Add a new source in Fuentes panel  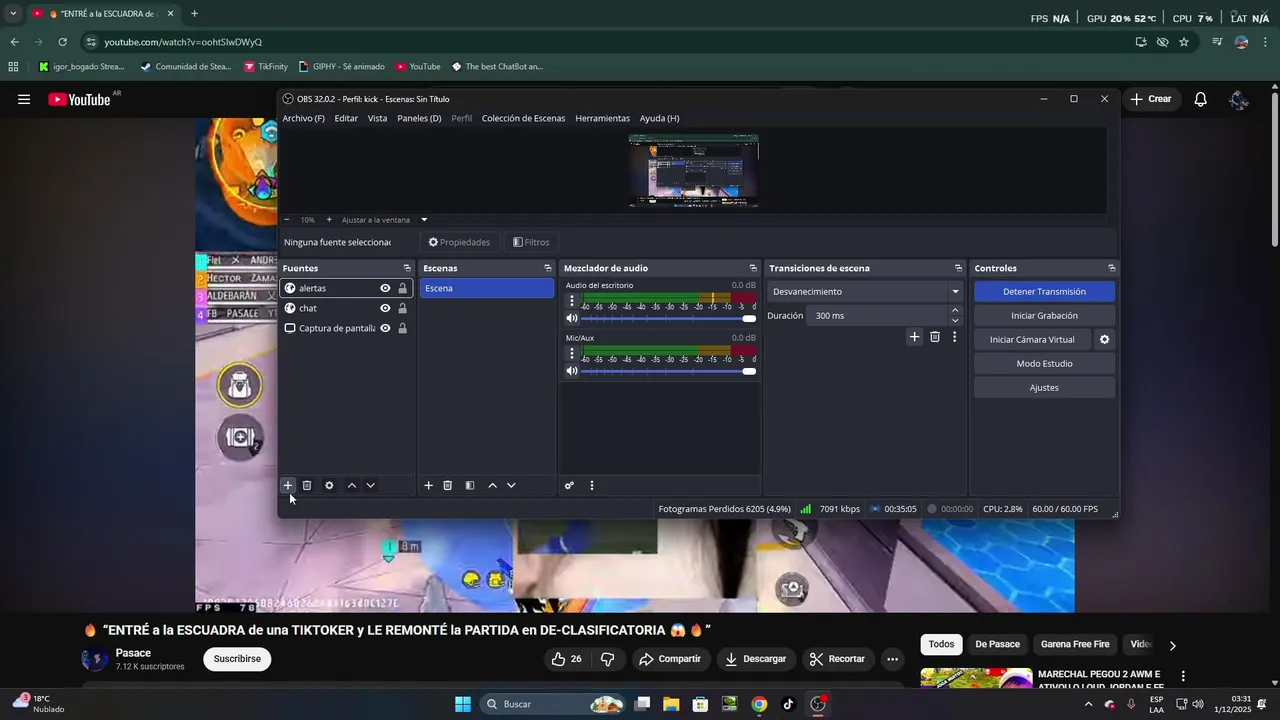(x=288, y=485)
